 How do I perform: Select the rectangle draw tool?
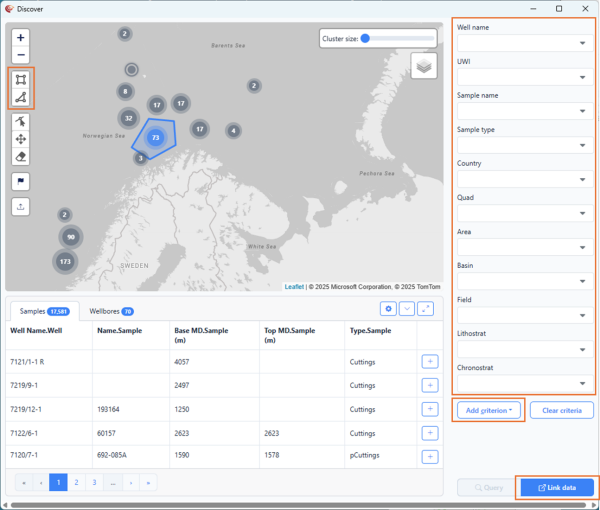(x=21, y=78)
